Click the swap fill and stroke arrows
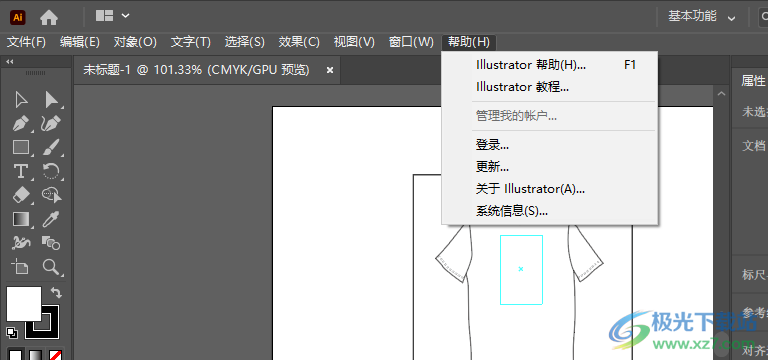 [x=56, y=292]
